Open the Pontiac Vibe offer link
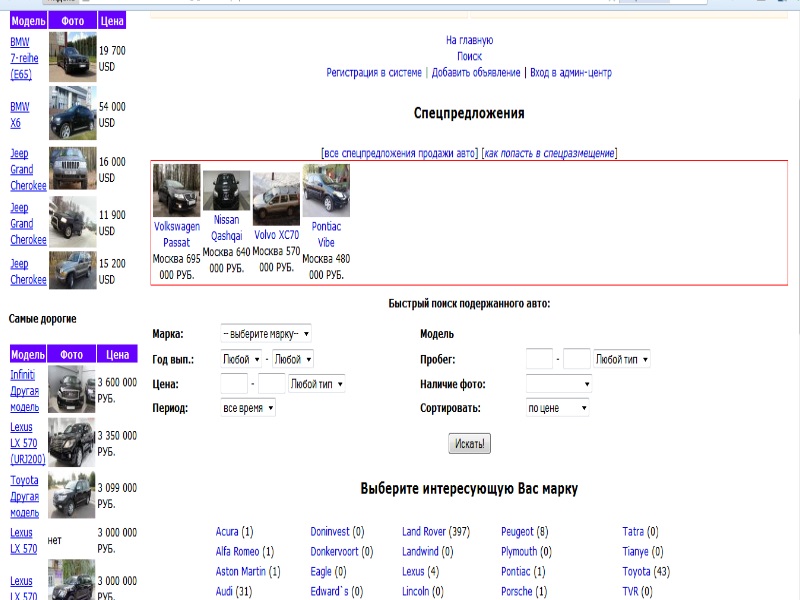 coord(326,234)
